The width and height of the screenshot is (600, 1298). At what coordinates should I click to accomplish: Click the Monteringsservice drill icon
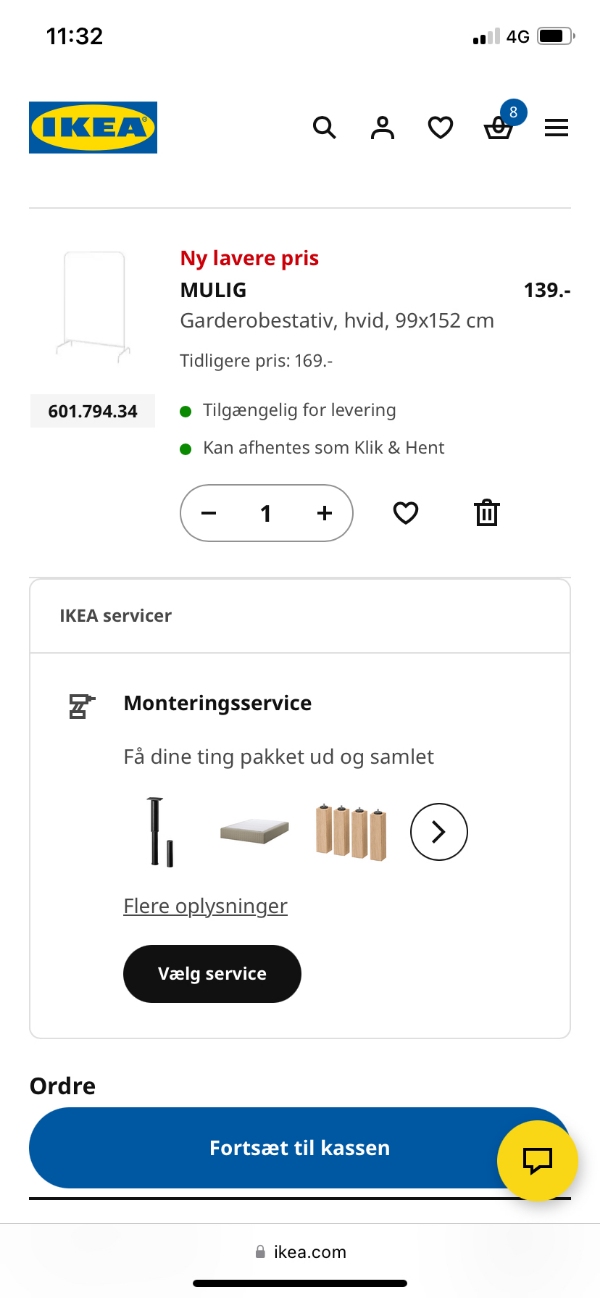click(80, 703)
